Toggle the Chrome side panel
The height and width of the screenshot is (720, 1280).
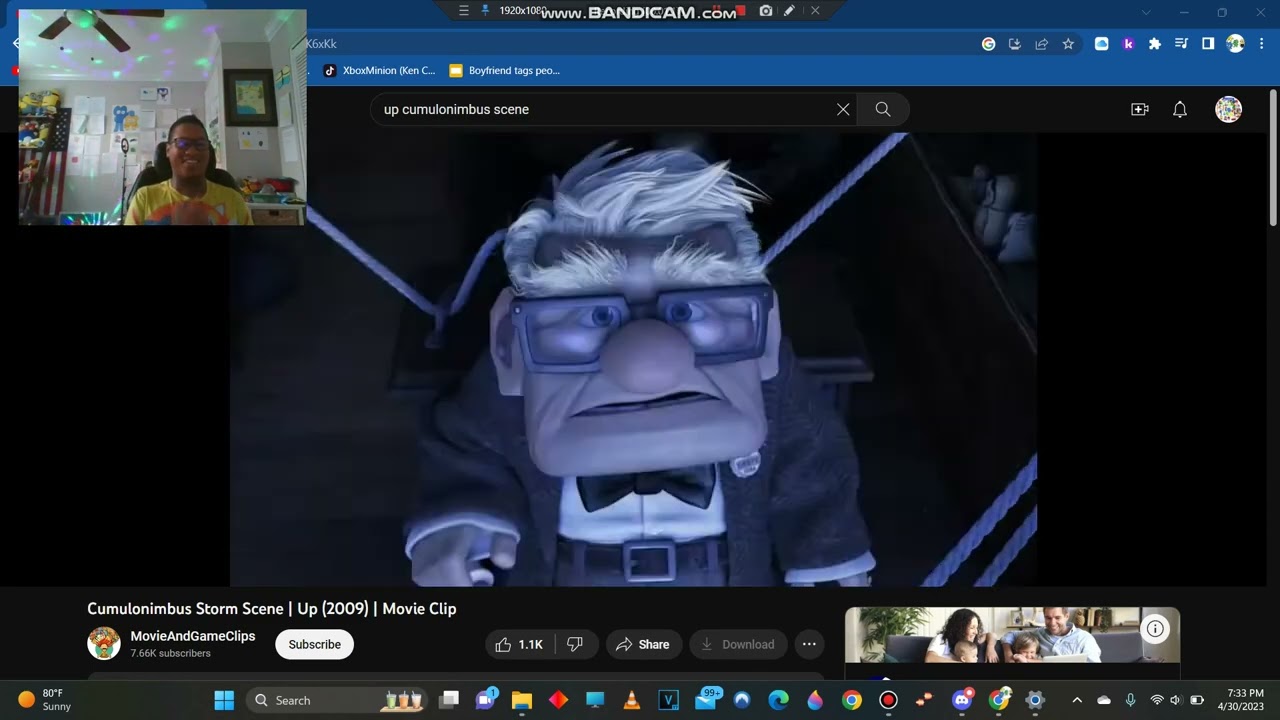(1208, 44)
